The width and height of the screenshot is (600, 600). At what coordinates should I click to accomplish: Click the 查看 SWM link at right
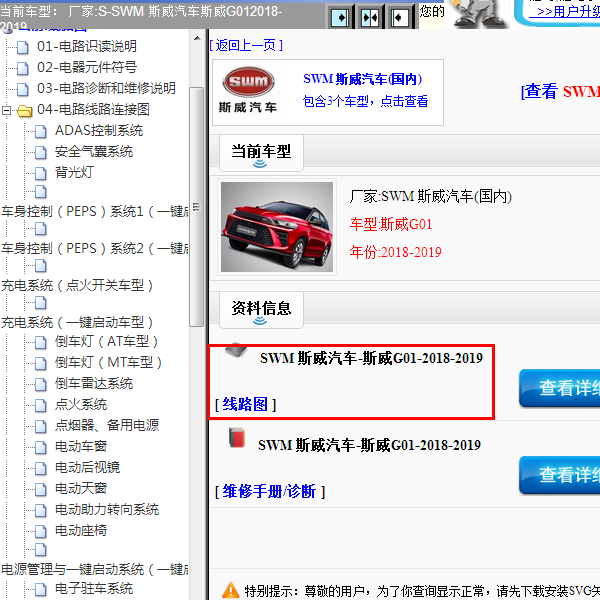[x=560, y=92]
